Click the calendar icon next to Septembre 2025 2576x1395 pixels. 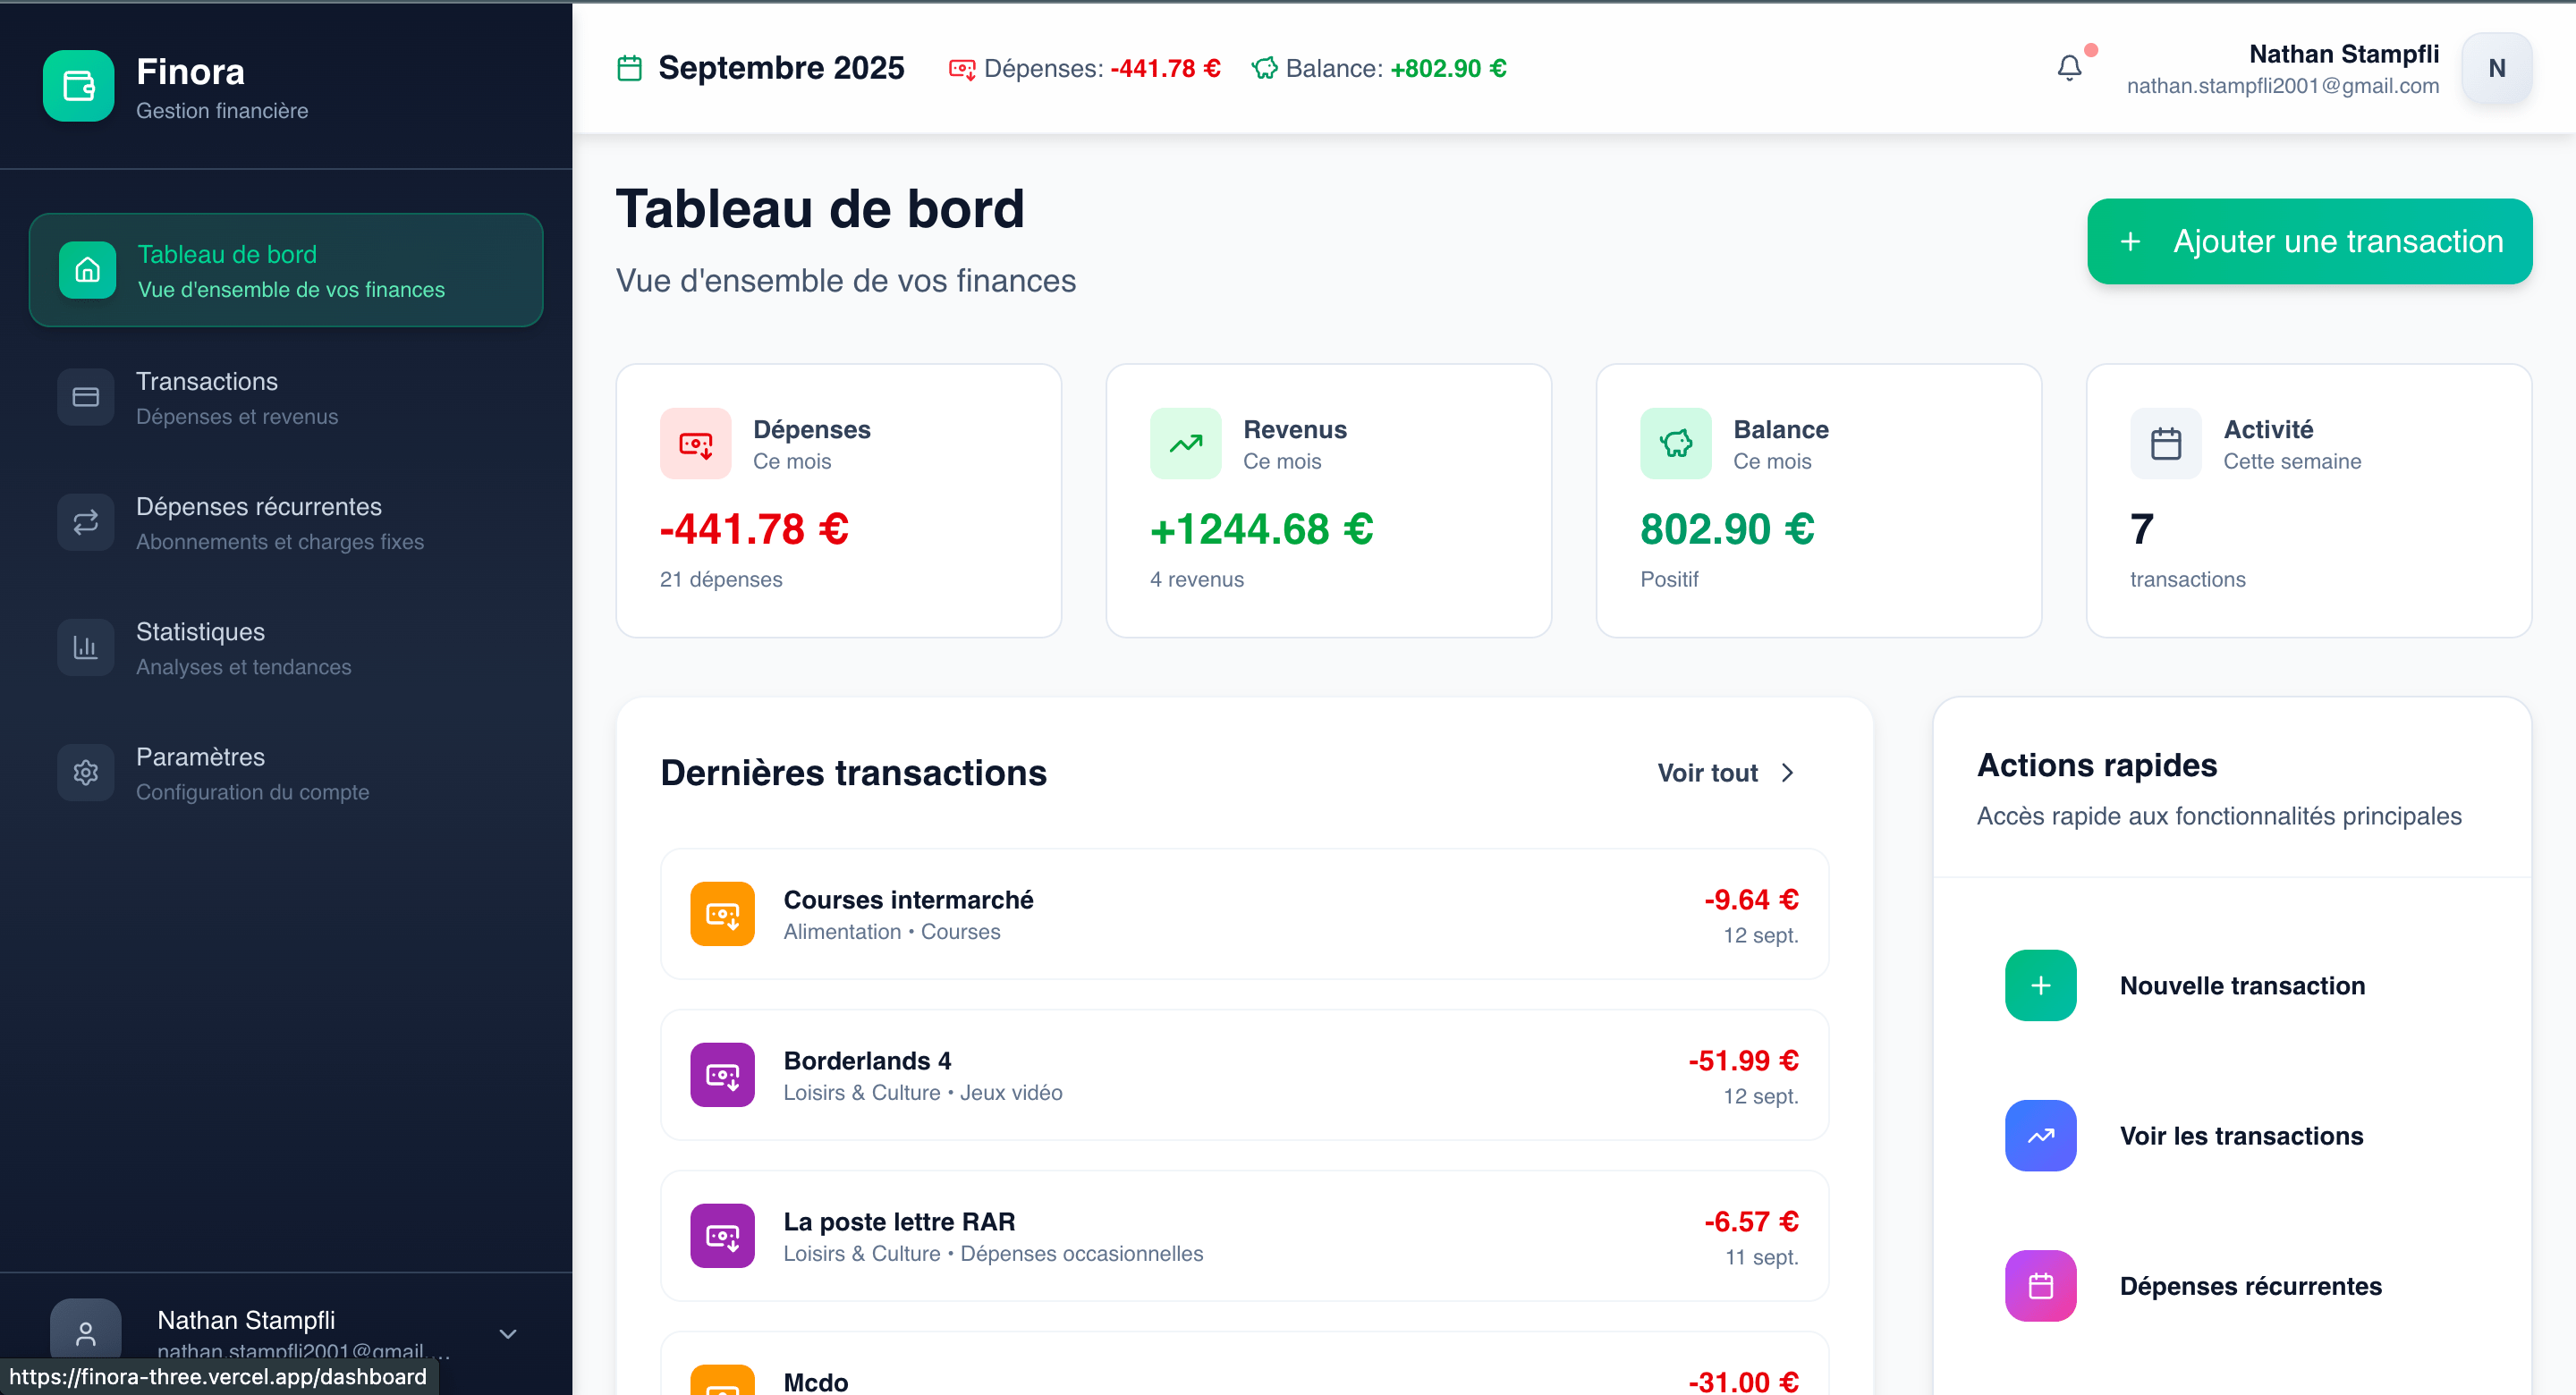629,68
